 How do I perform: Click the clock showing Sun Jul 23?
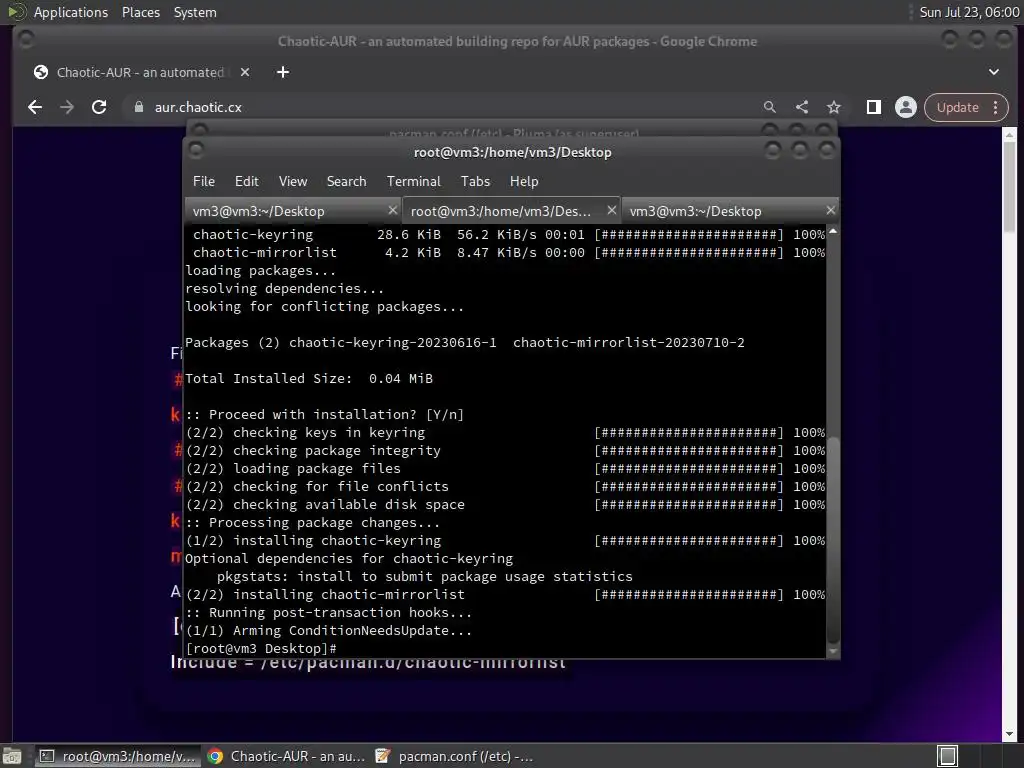pos(969,12)
